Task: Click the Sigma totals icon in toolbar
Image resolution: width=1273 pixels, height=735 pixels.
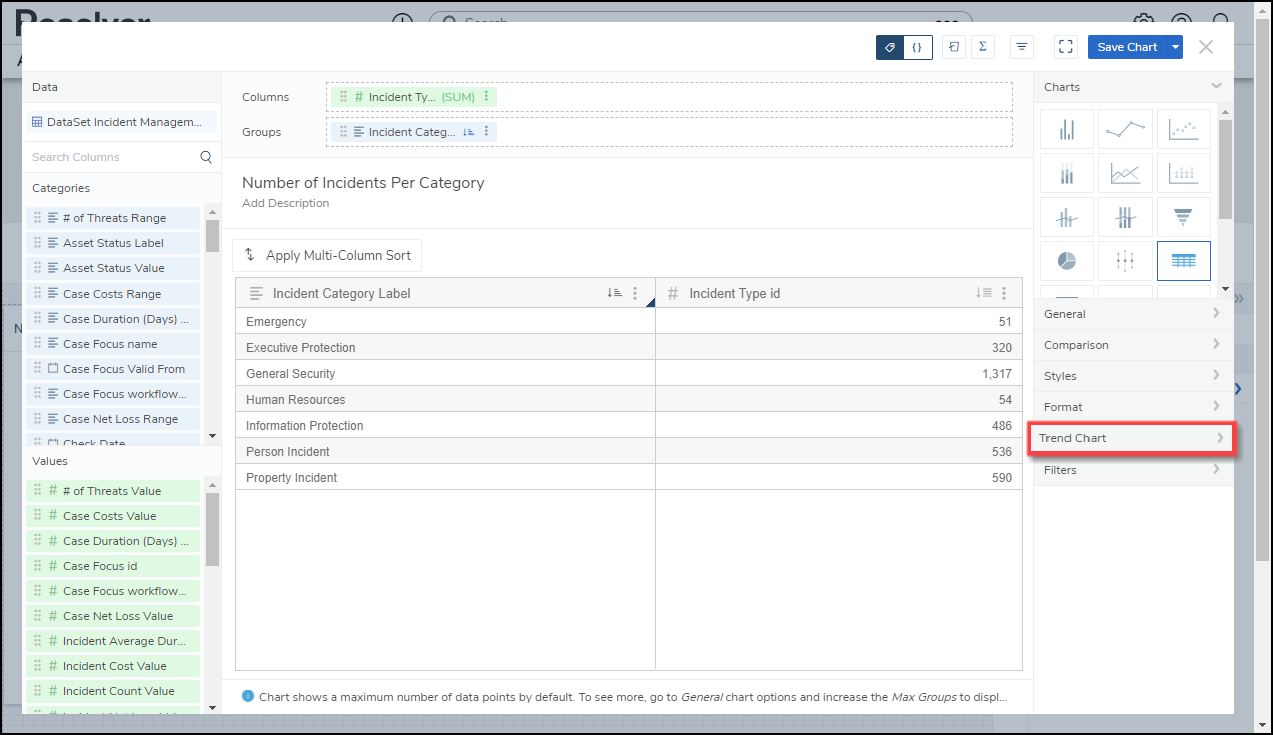Action: (983, 47)
